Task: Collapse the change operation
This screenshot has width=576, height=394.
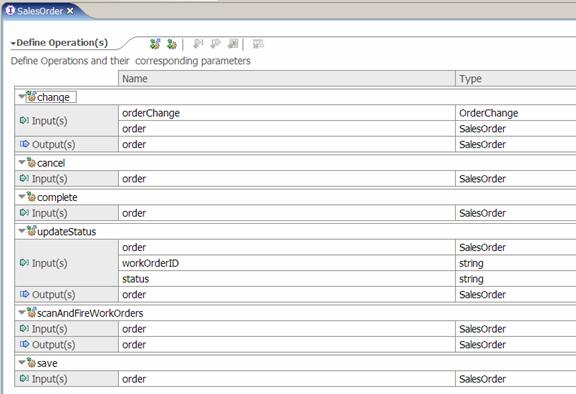Action: tap(22, 97)
